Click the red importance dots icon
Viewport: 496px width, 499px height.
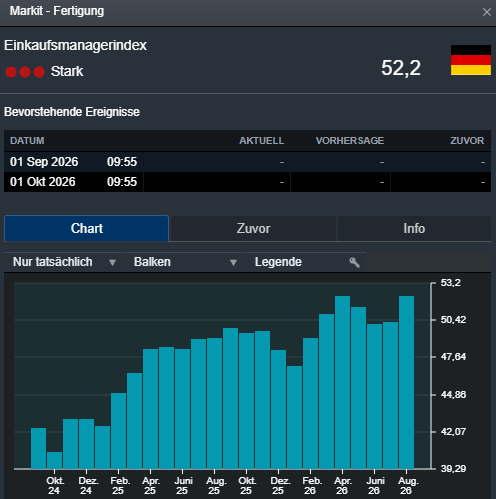pos(25,72)
